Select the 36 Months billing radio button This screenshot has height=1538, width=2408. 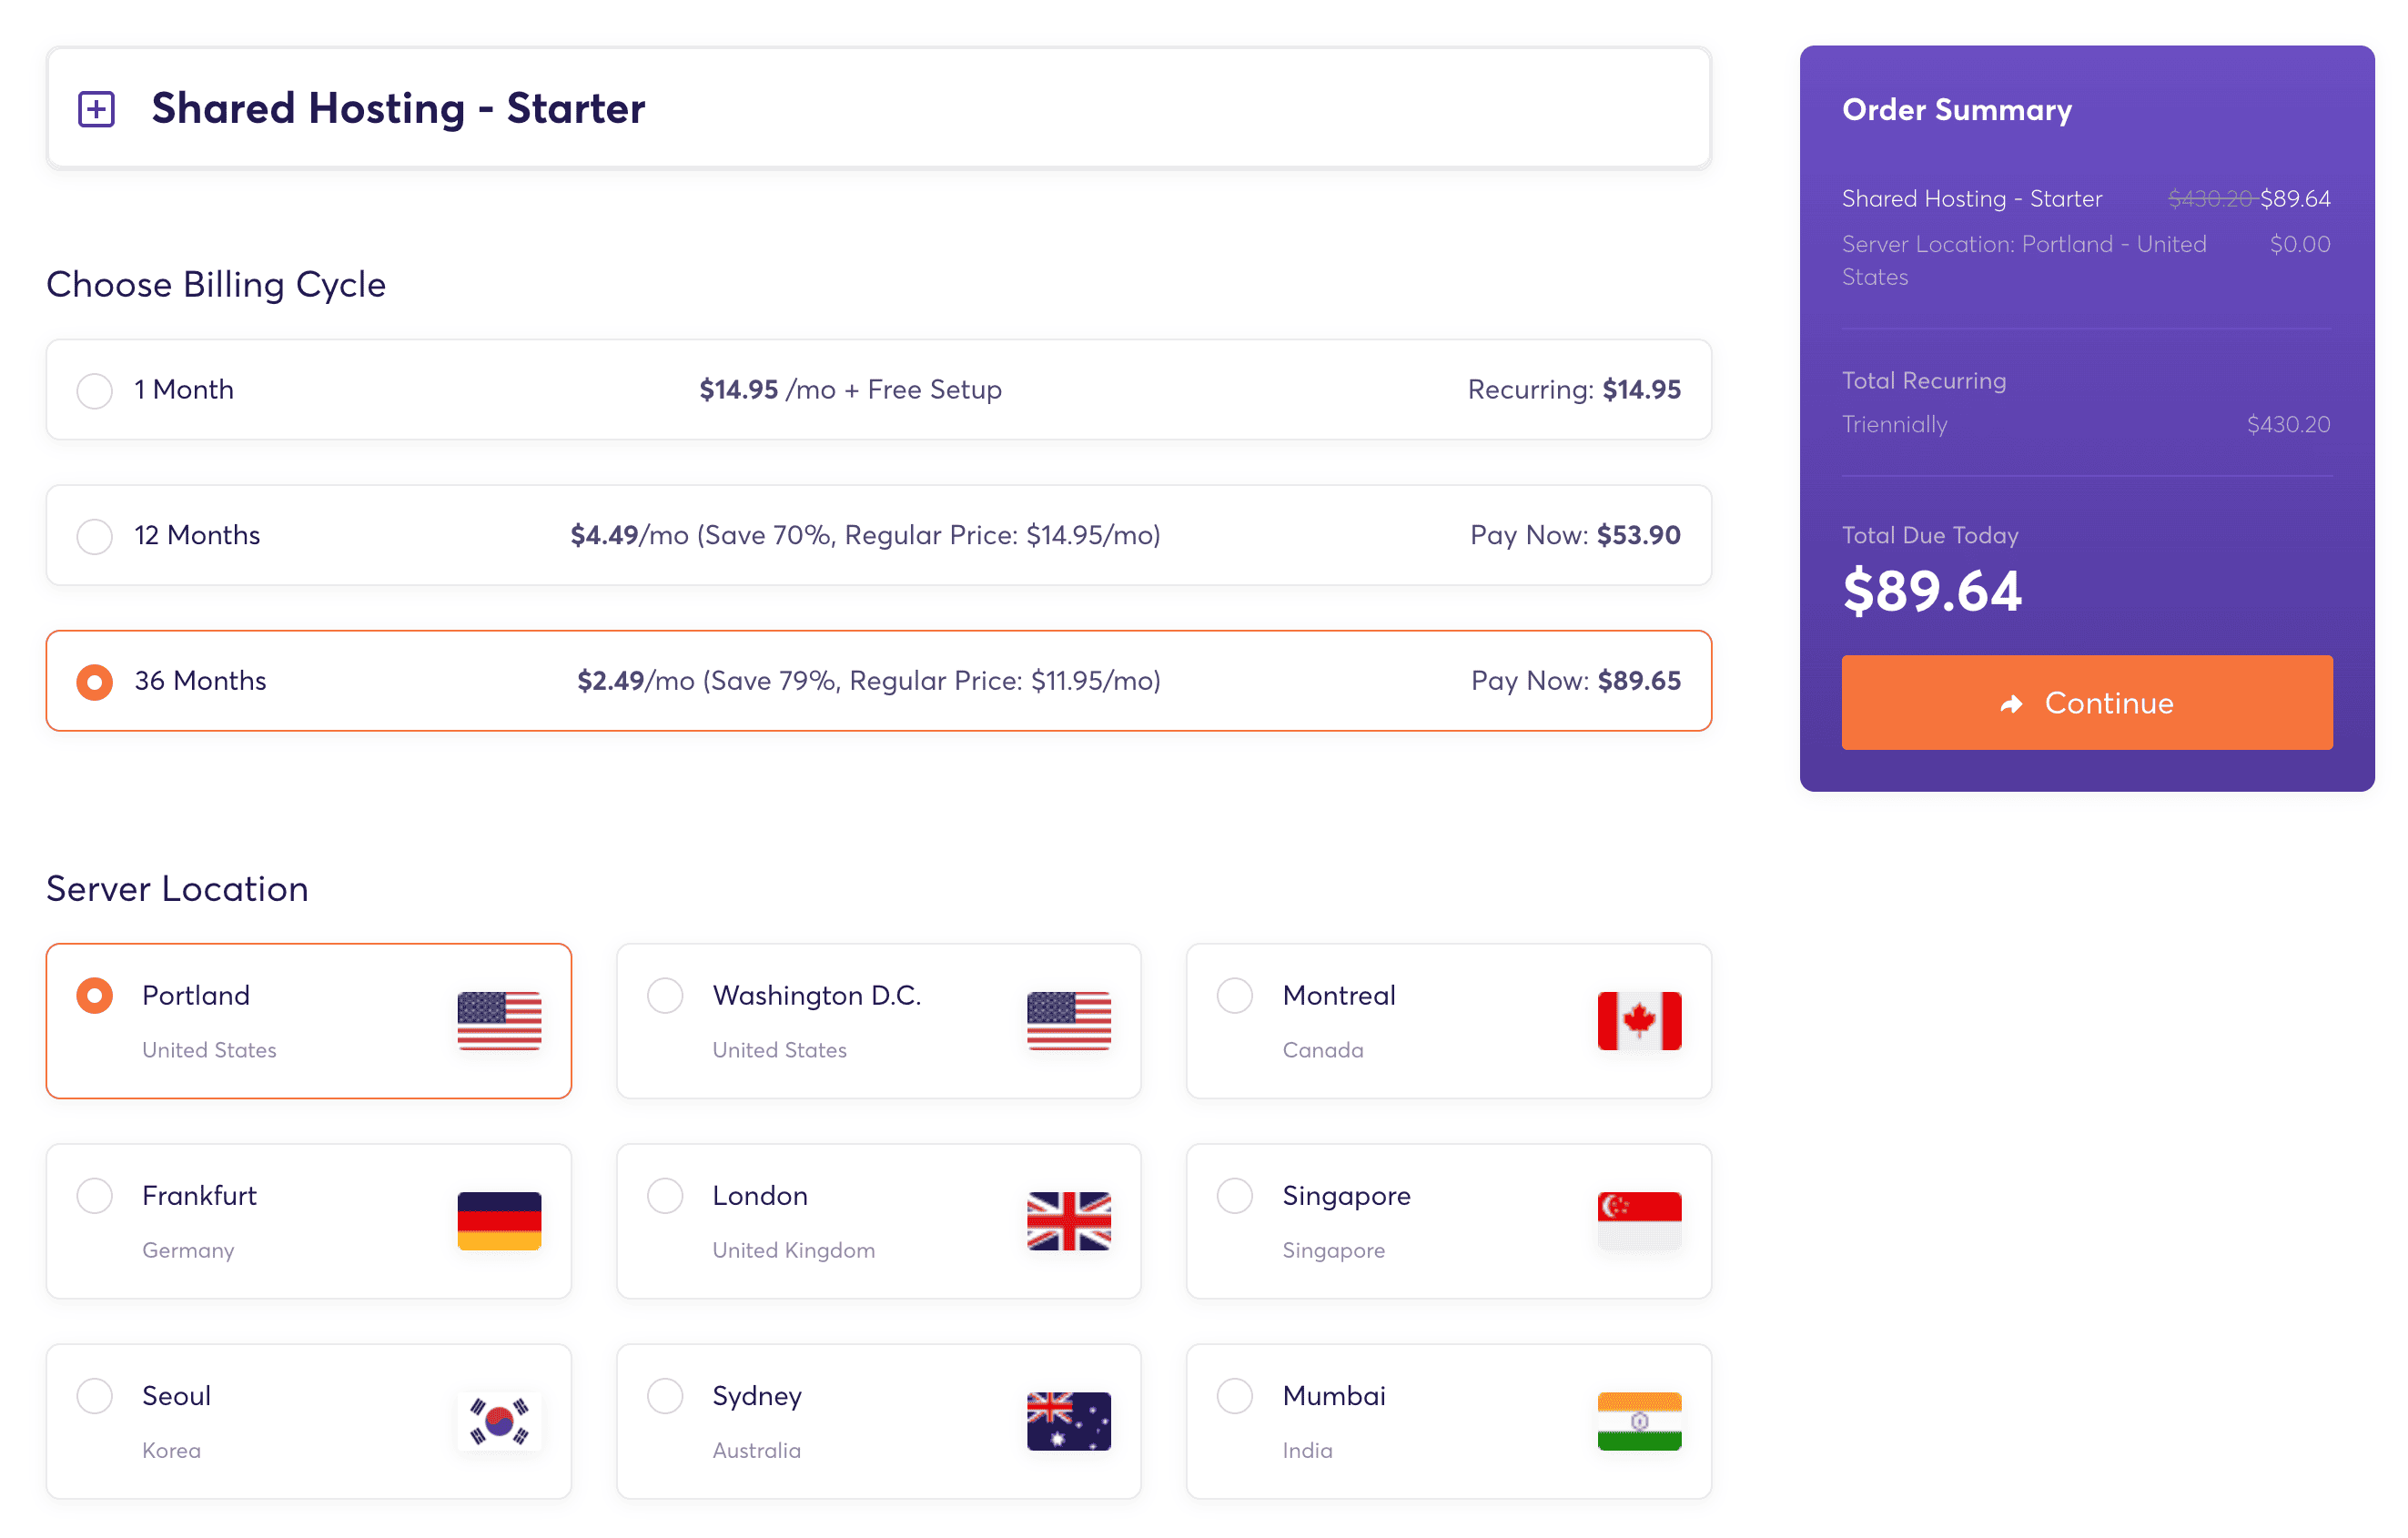pos(95,682)
